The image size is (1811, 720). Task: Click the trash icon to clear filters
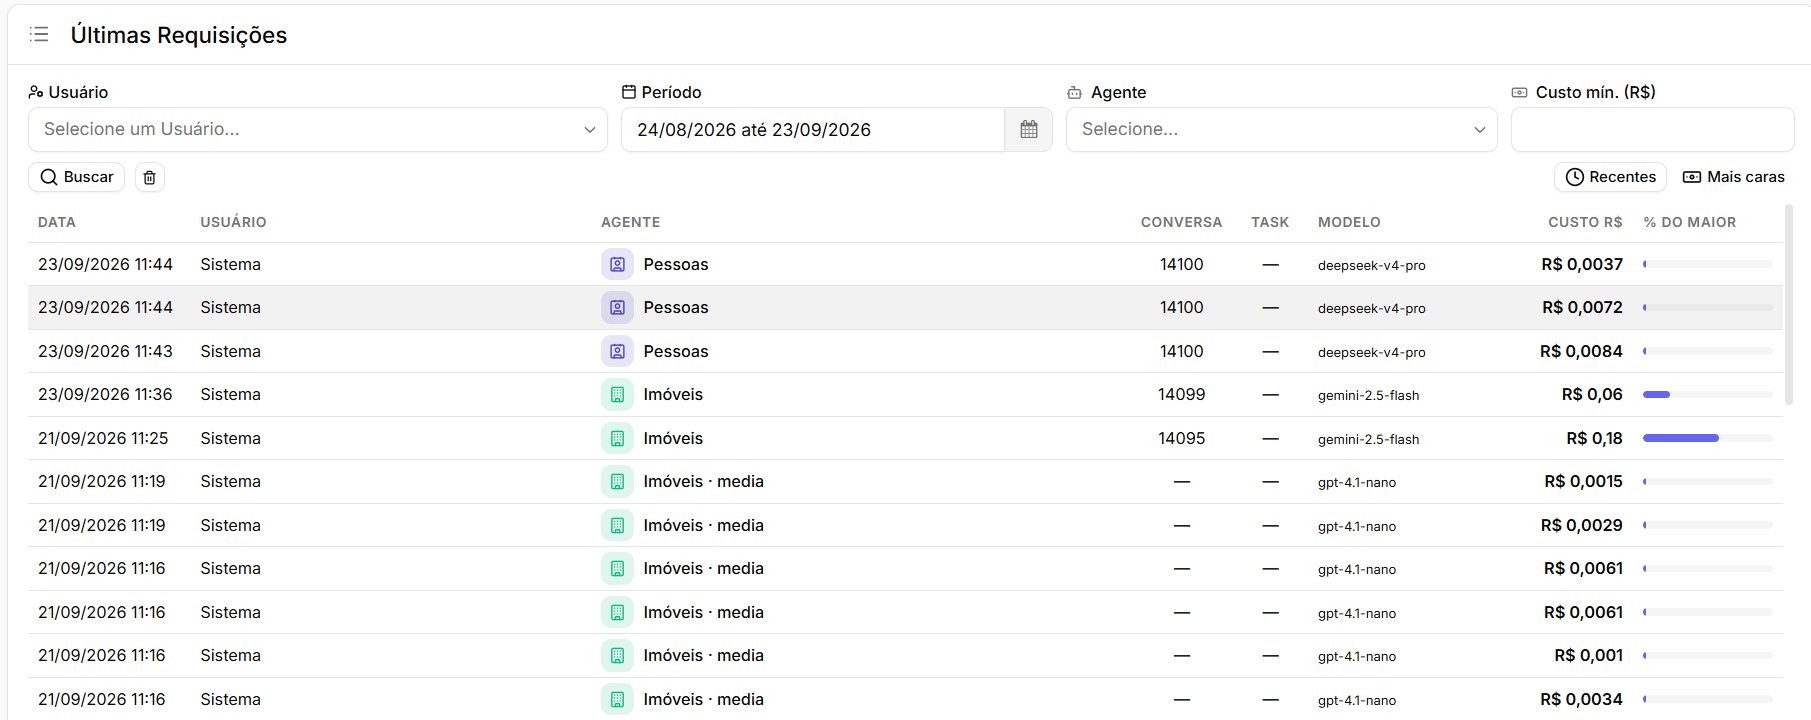coord(149,177)
